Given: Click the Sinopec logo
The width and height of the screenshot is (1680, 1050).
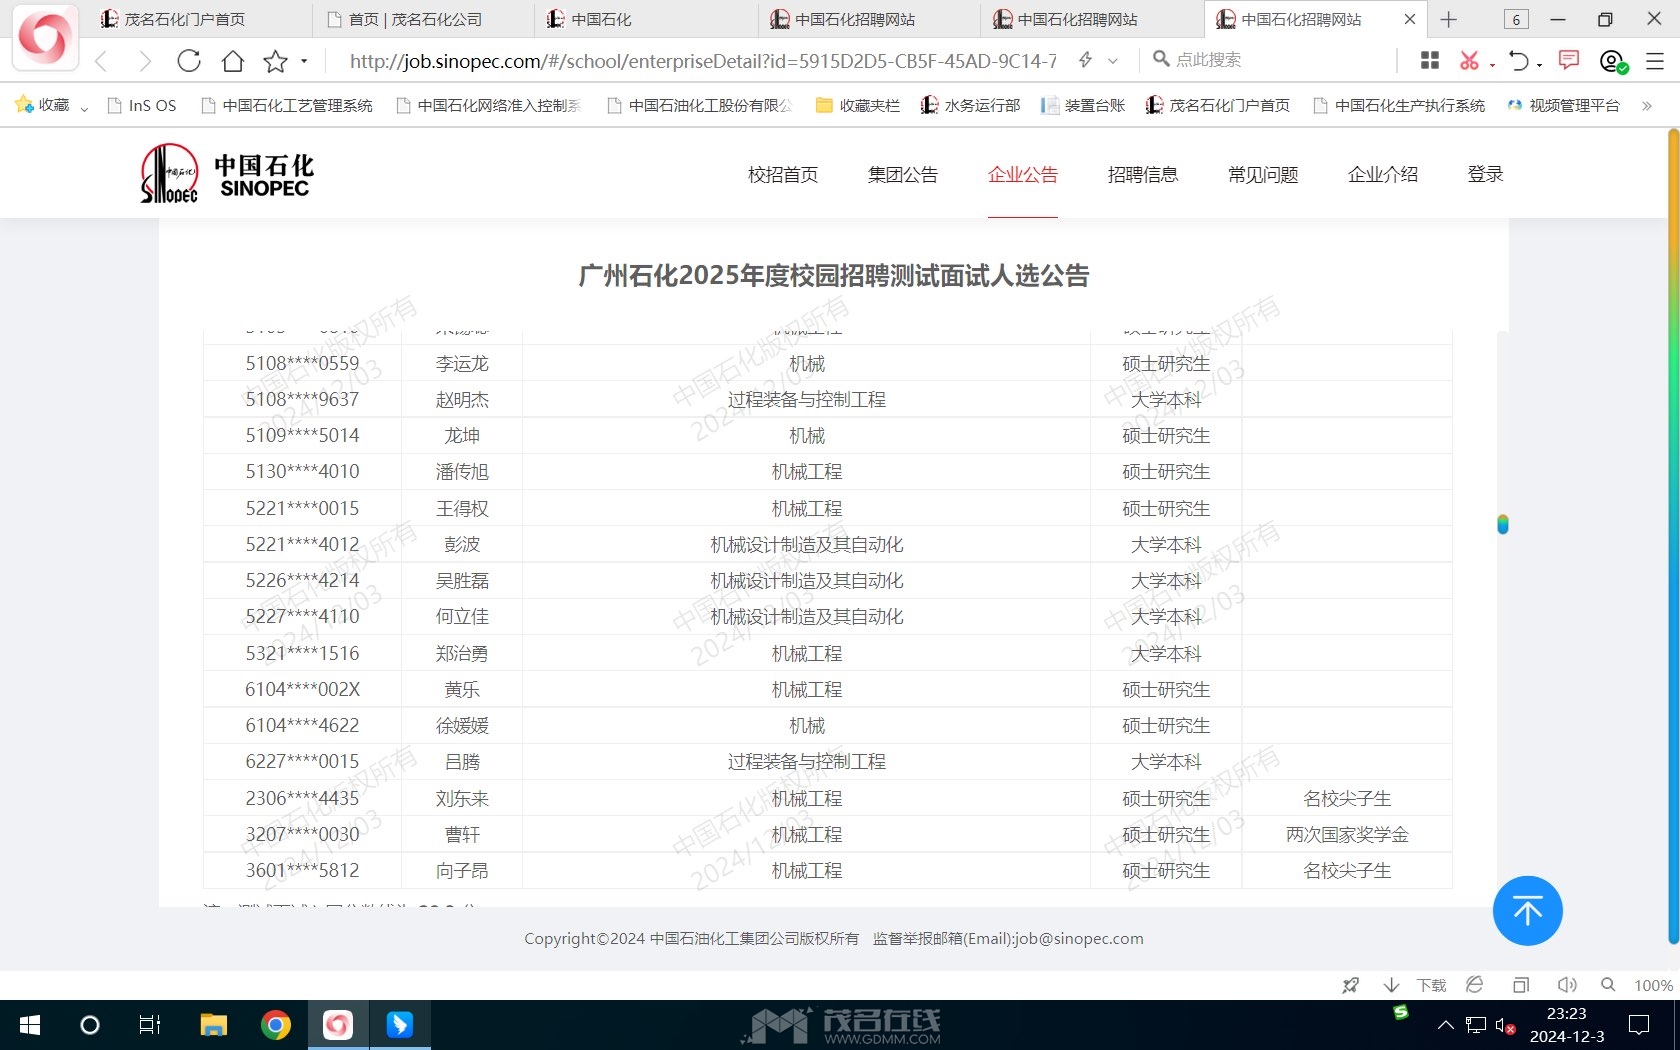Looking at the screenshot, I should [x=227, y=174].
